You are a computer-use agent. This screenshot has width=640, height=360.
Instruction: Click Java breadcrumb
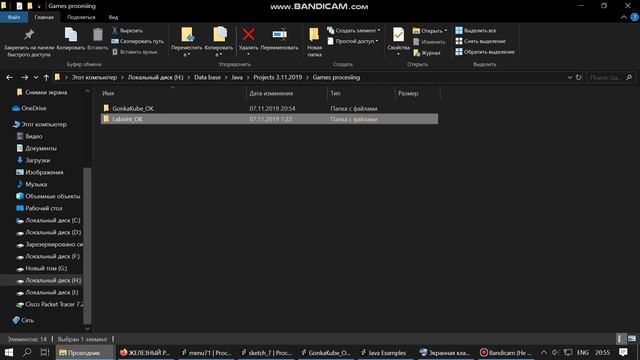point(237,77)
